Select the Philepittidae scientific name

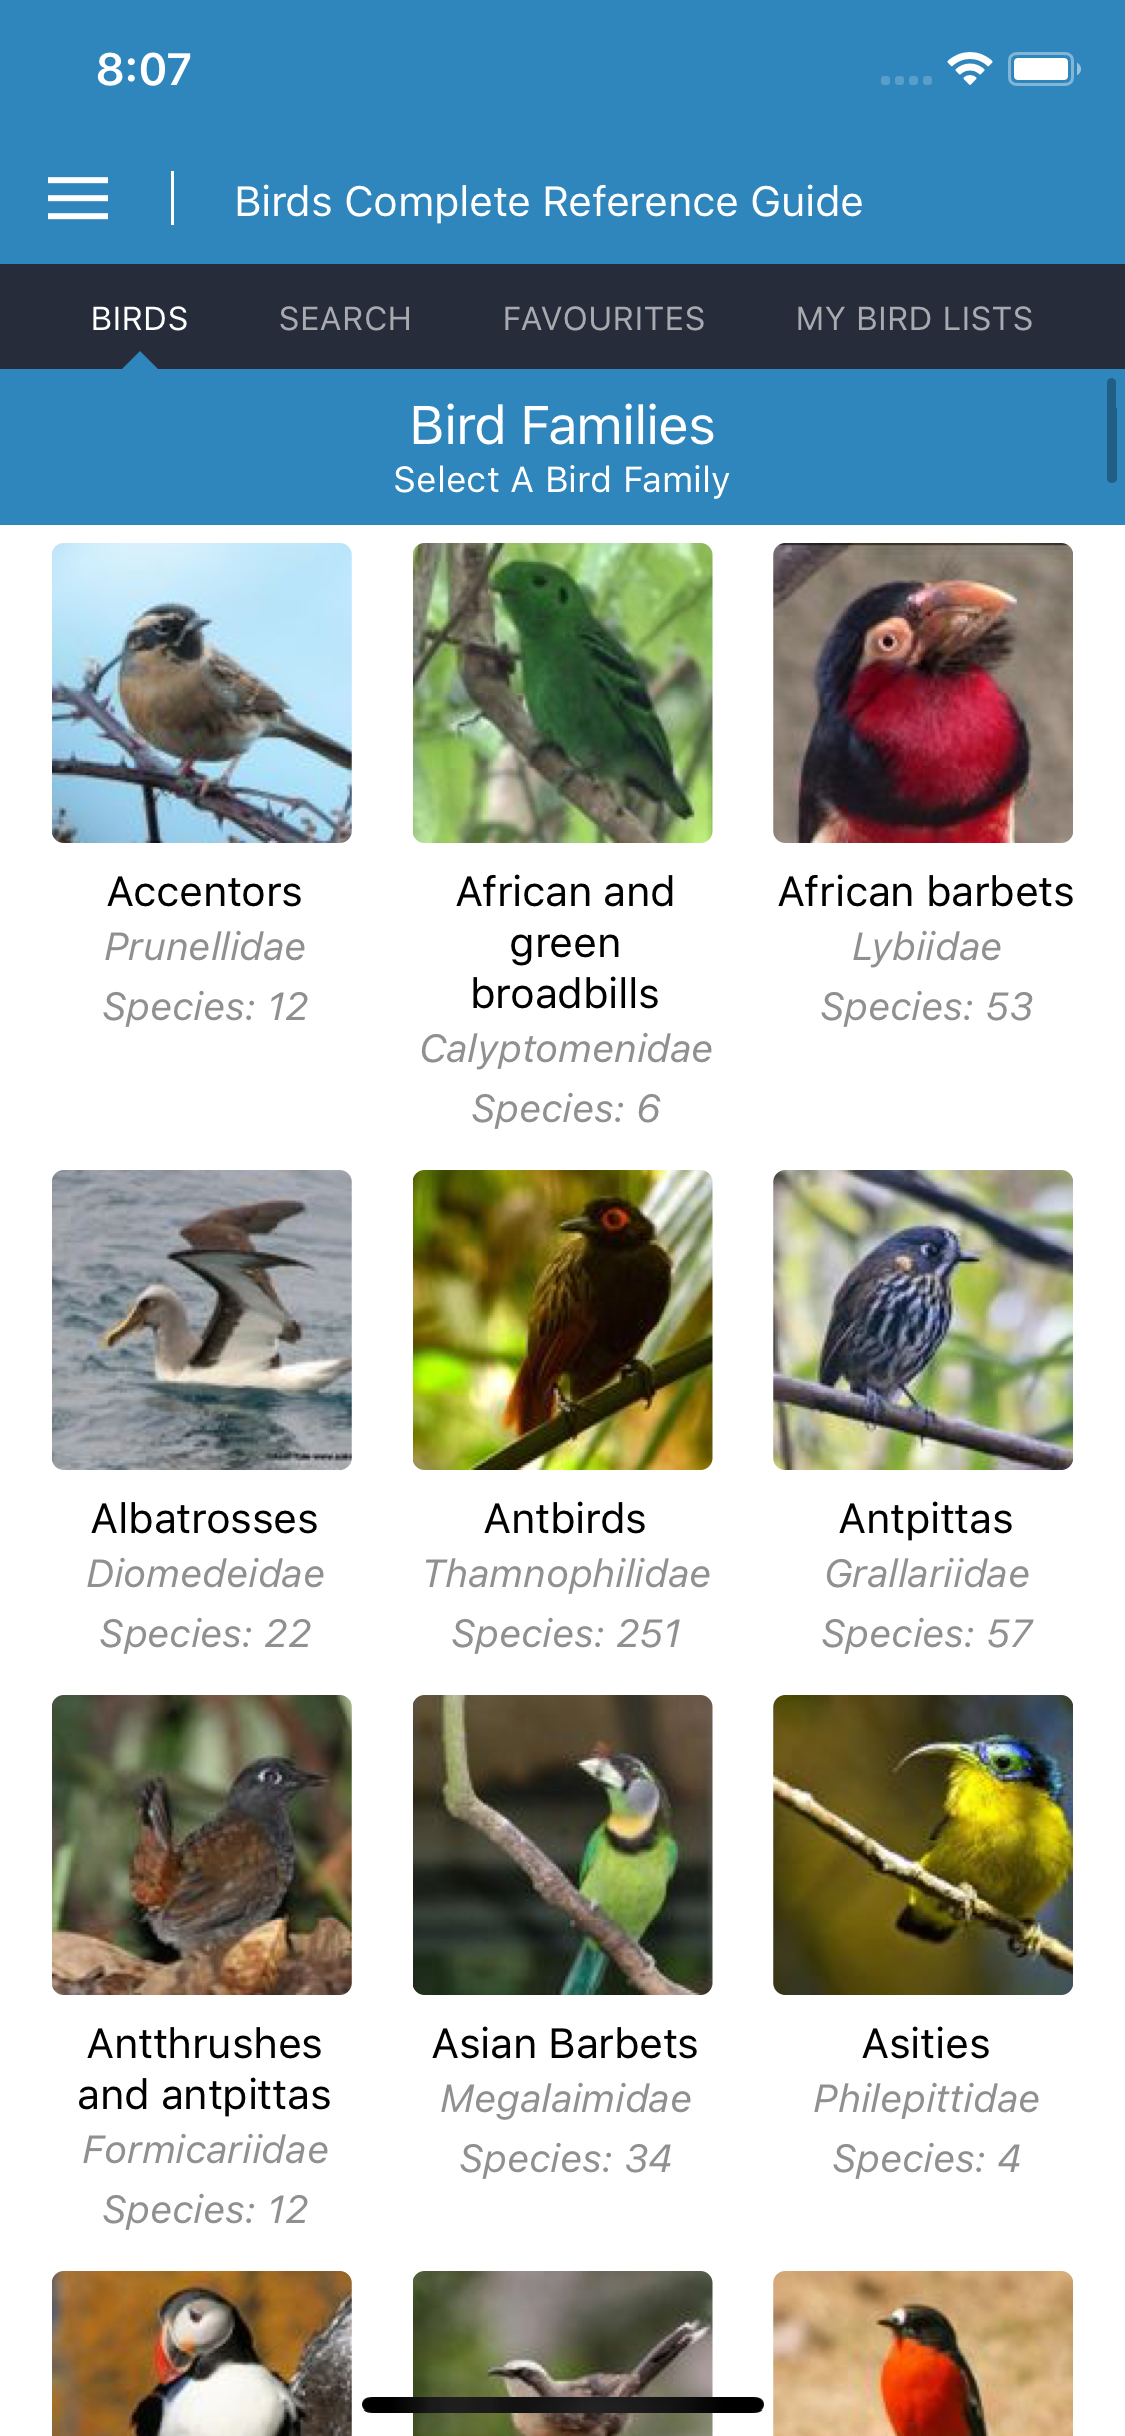tap(926, 2099)
